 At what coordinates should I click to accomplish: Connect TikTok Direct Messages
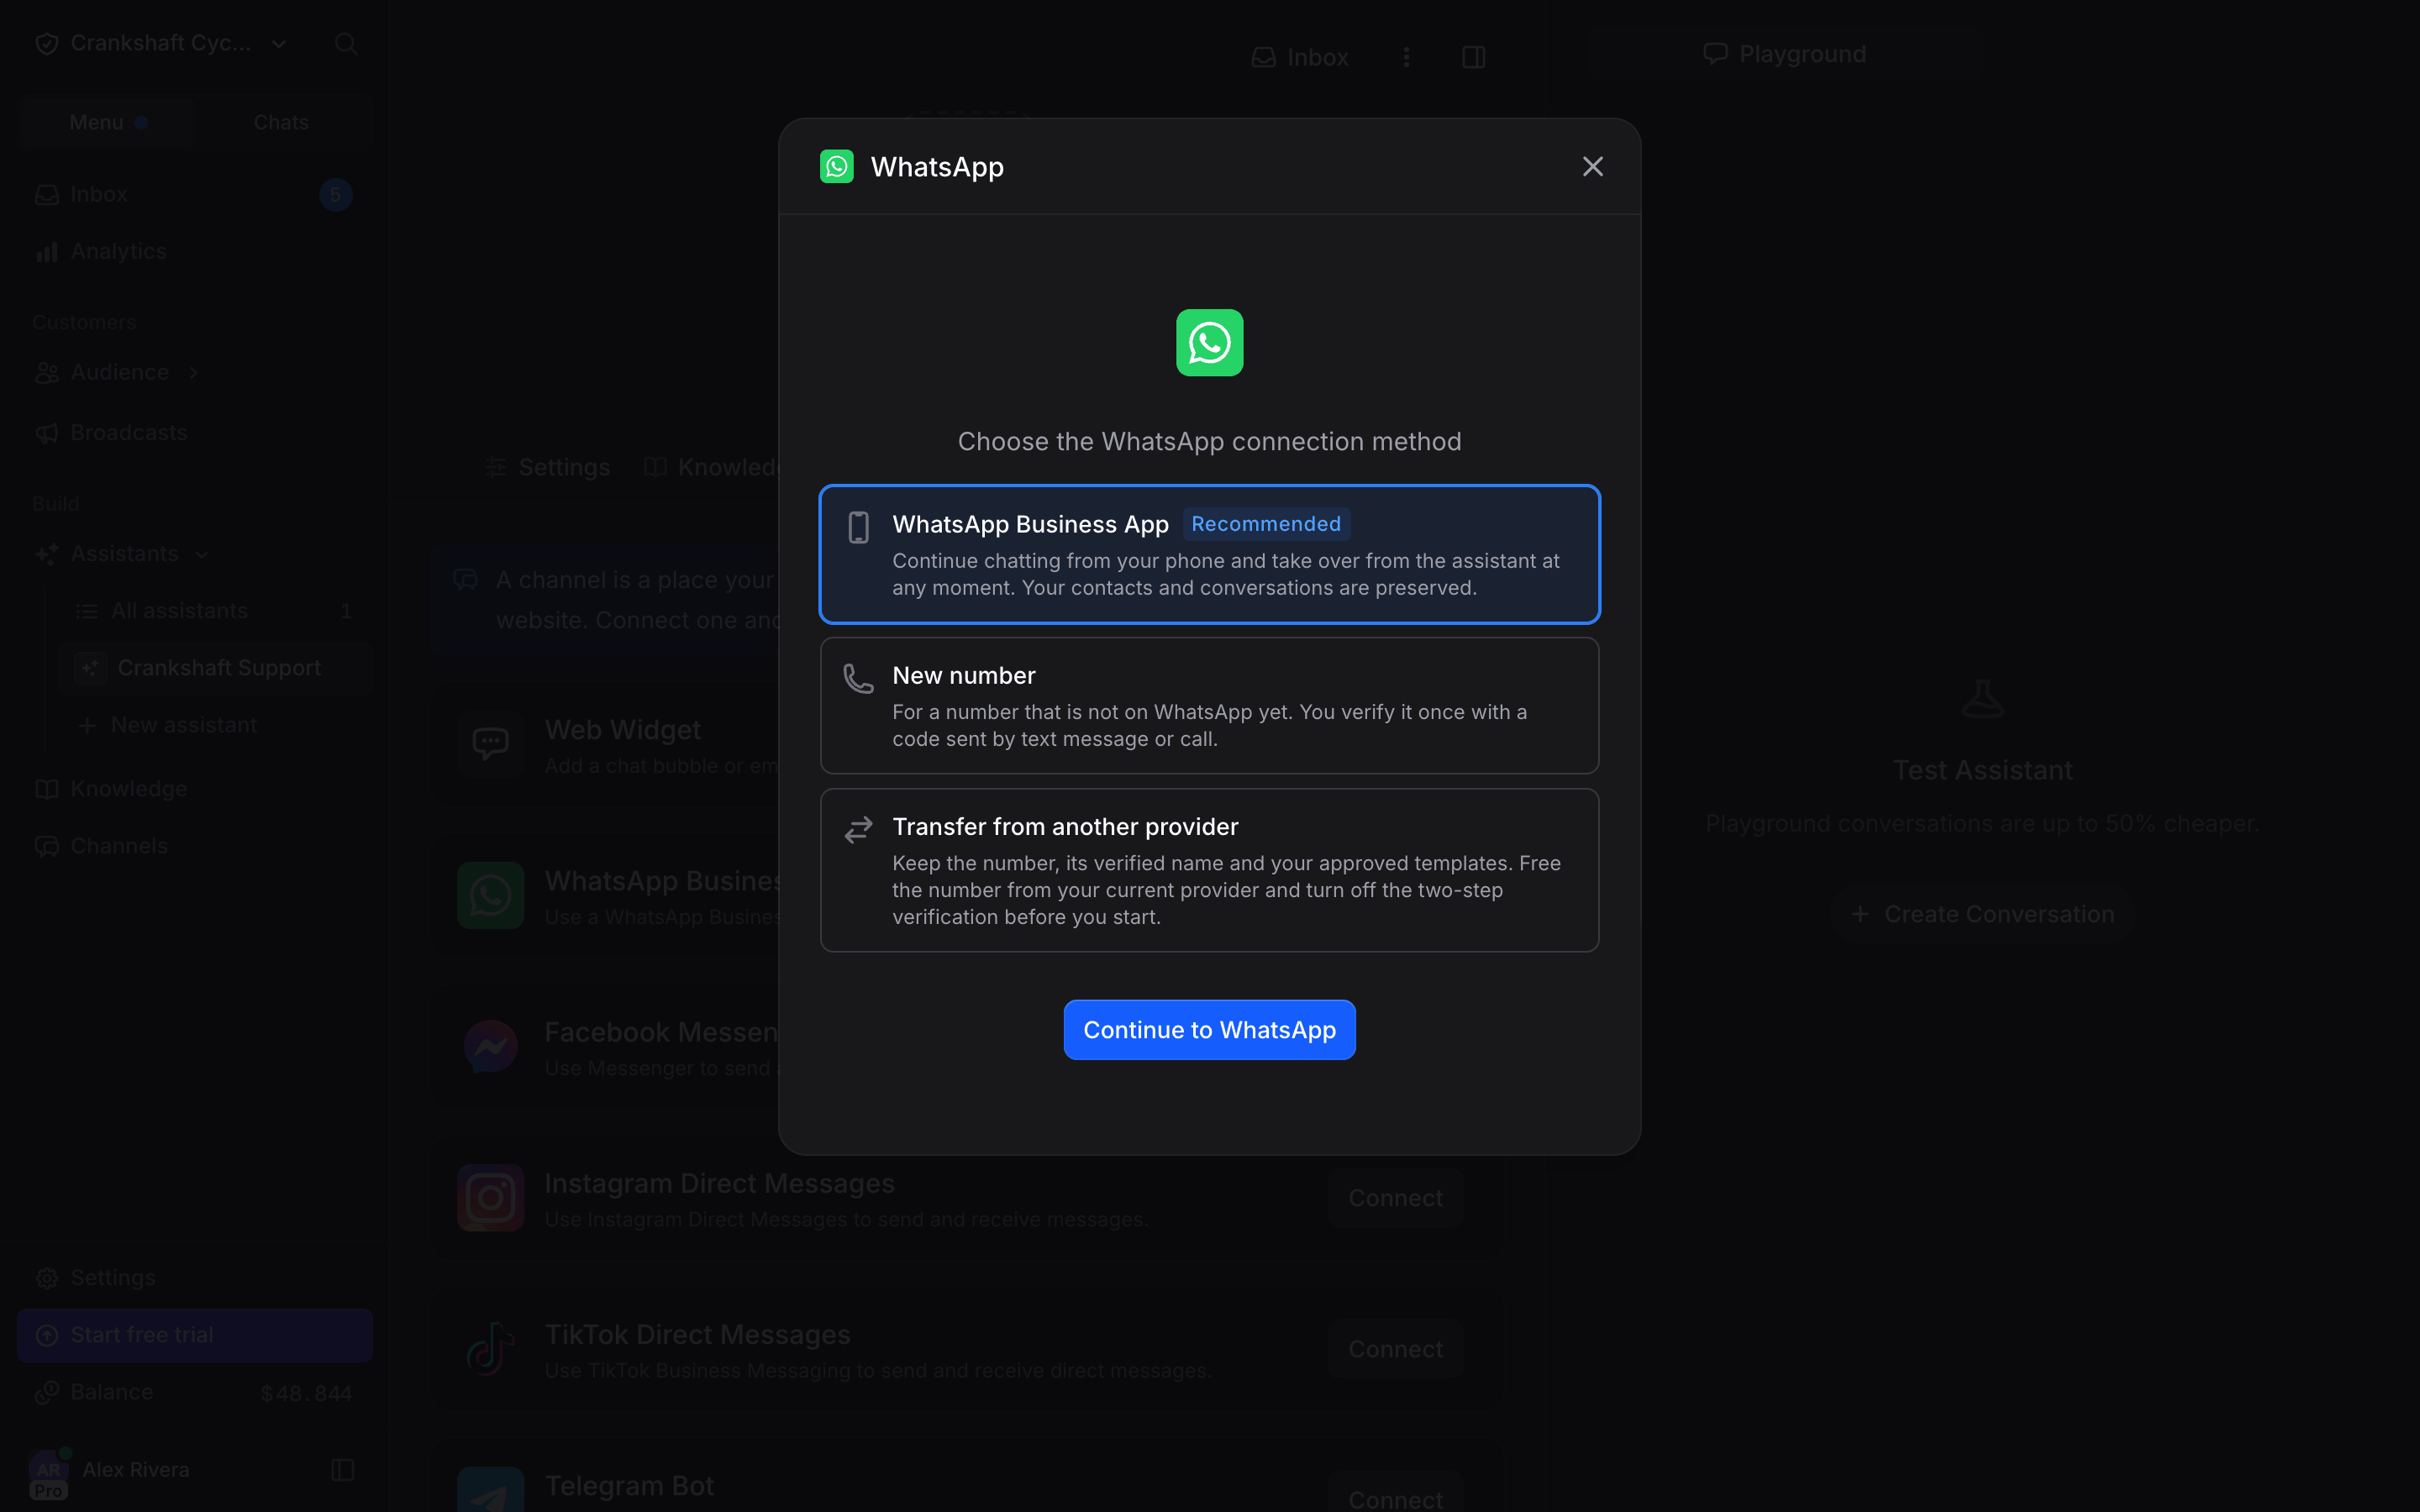coord(1395,1349)
